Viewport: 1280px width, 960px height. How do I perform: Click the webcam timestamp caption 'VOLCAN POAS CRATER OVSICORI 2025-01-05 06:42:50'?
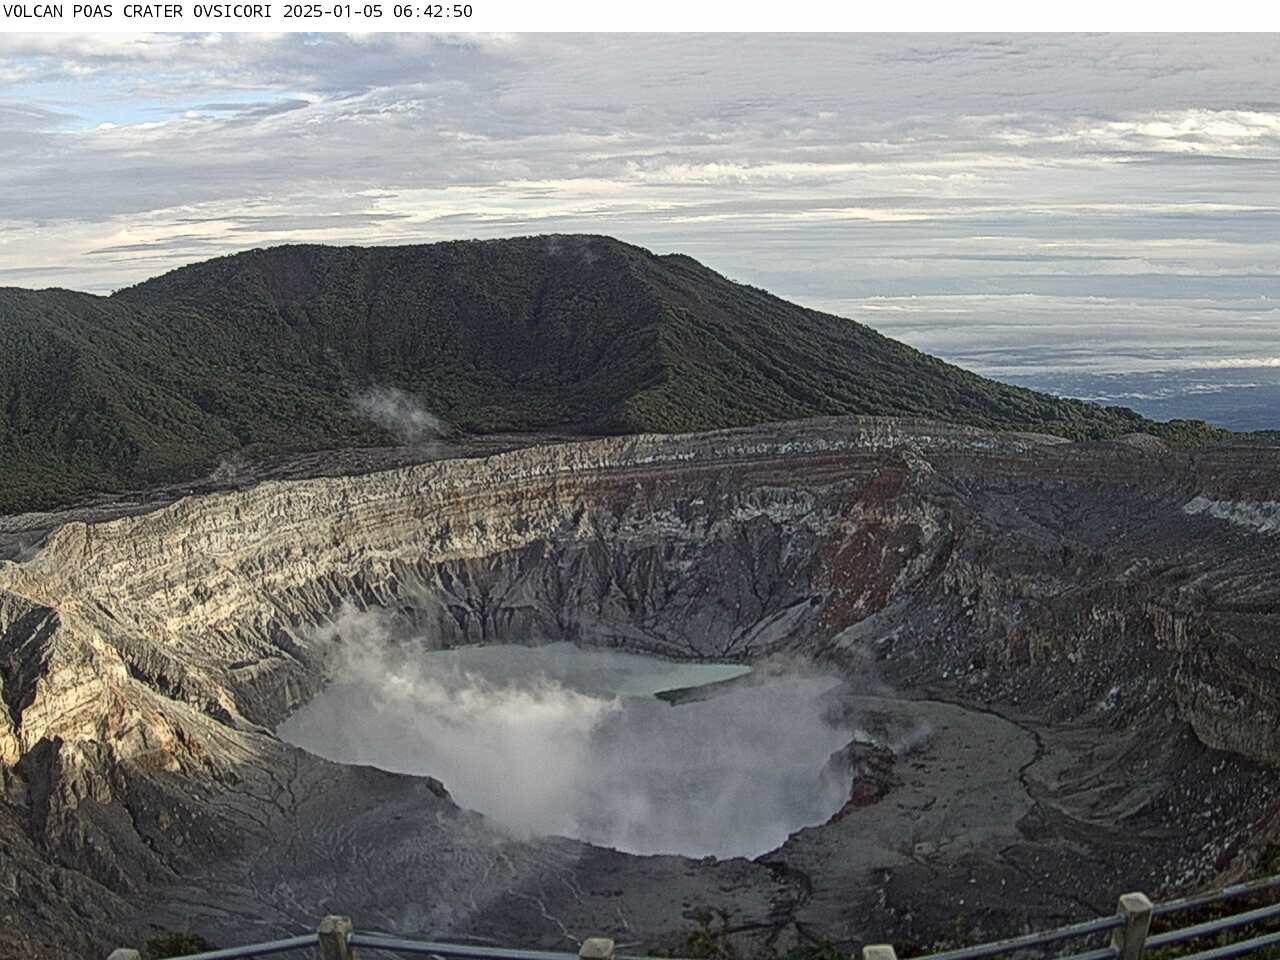click(x=238, y=12)
